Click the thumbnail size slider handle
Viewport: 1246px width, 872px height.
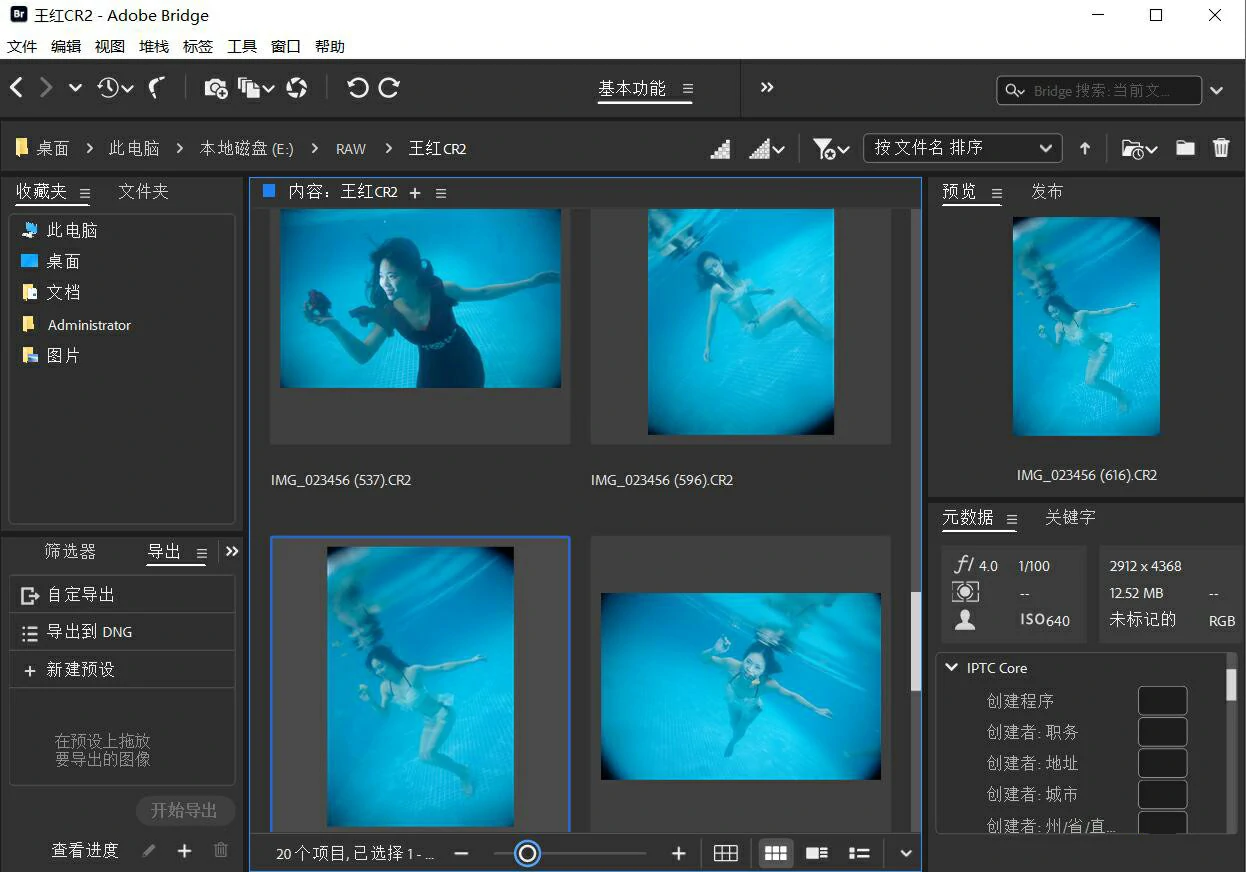(x=527, y=853)
